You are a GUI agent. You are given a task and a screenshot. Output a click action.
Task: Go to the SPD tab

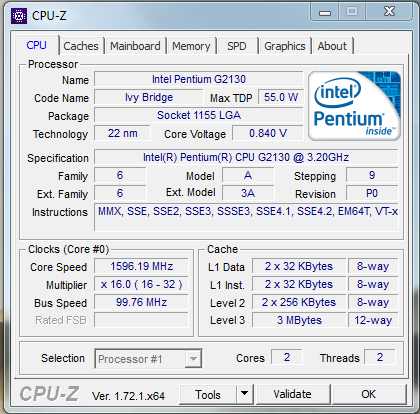[x=237, y=46]
